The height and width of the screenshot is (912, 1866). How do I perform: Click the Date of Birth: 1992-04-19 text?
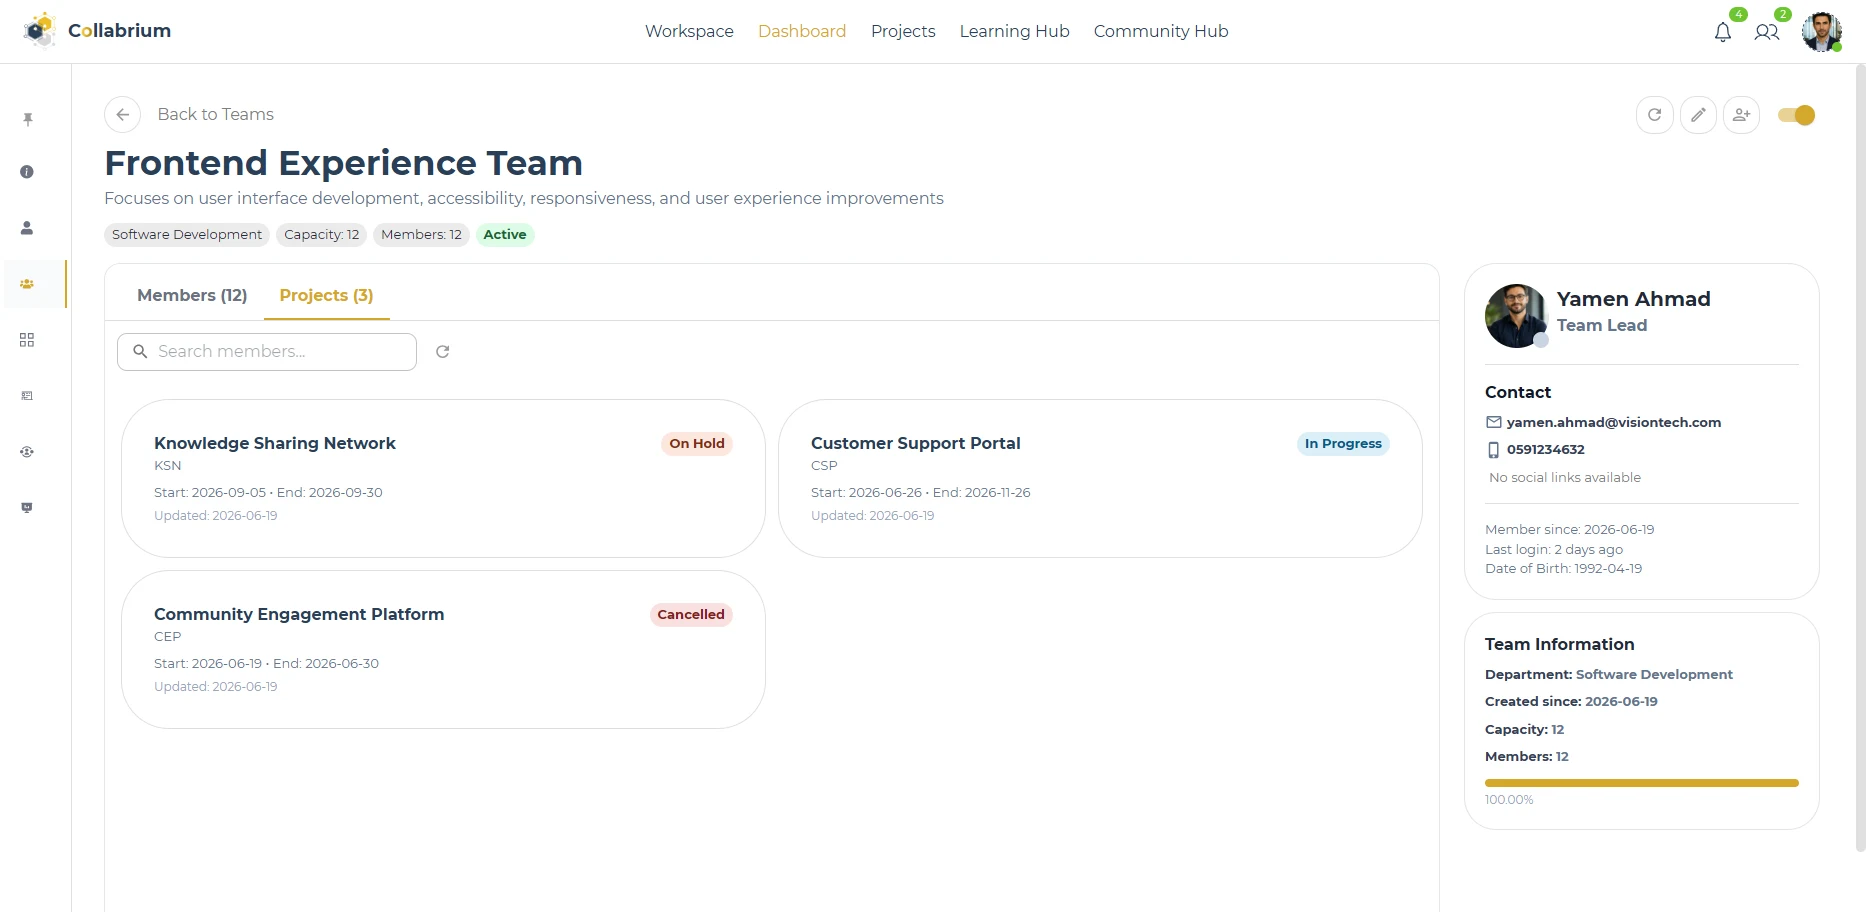click(x=1564, y=569)
